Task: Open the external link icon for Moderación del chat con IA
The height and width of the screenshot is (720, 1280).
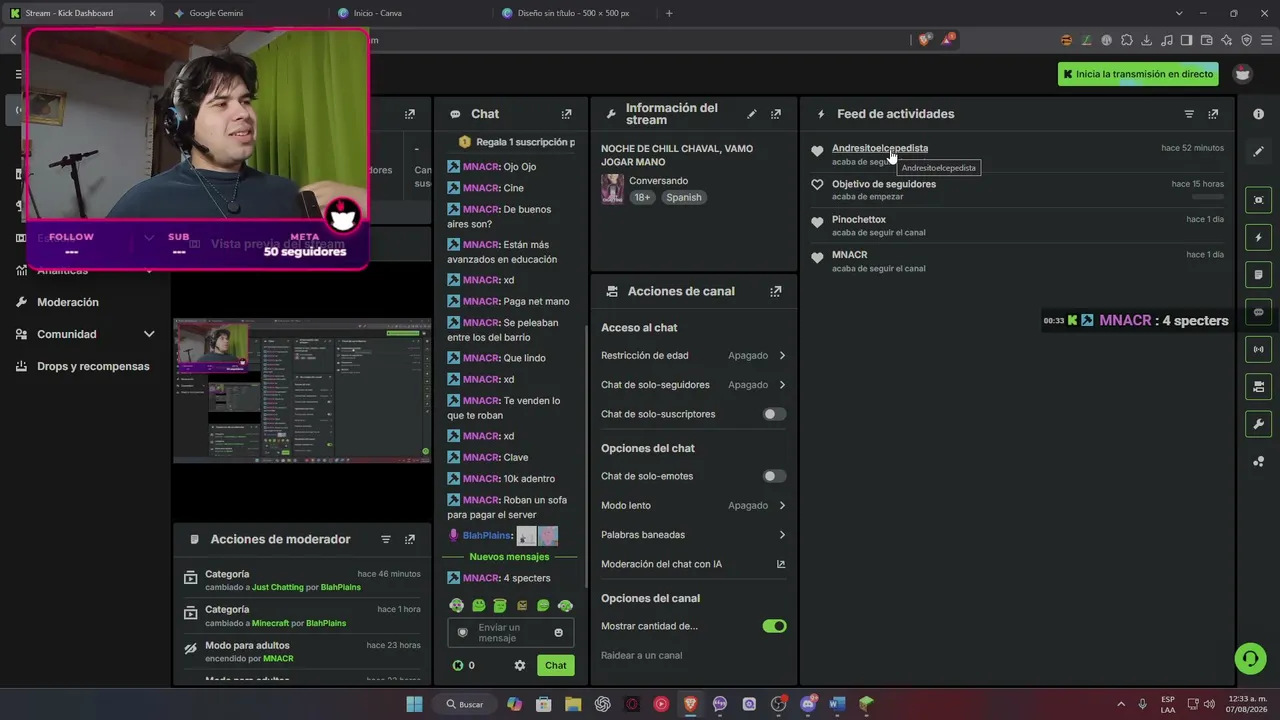Action: pyautogui.click(x=781, y=564)
